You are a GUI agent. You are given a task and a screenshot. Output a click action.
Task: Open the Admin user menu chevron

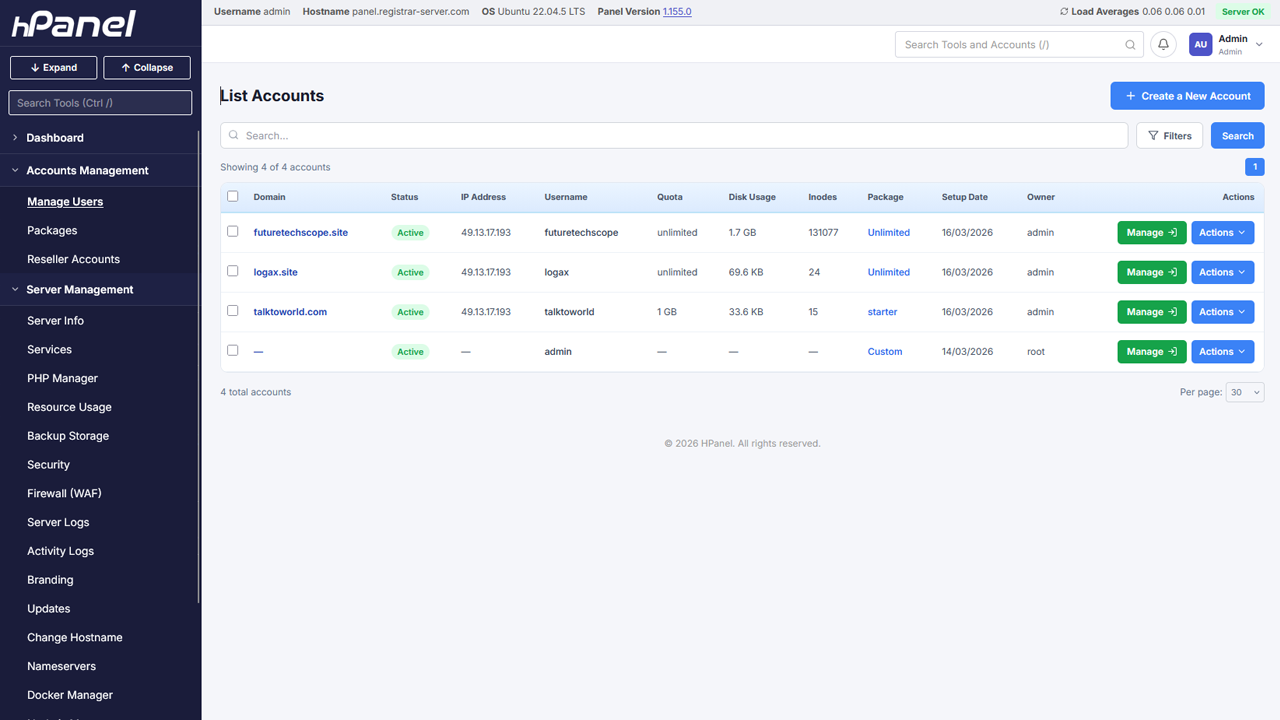coord(1259,45)
